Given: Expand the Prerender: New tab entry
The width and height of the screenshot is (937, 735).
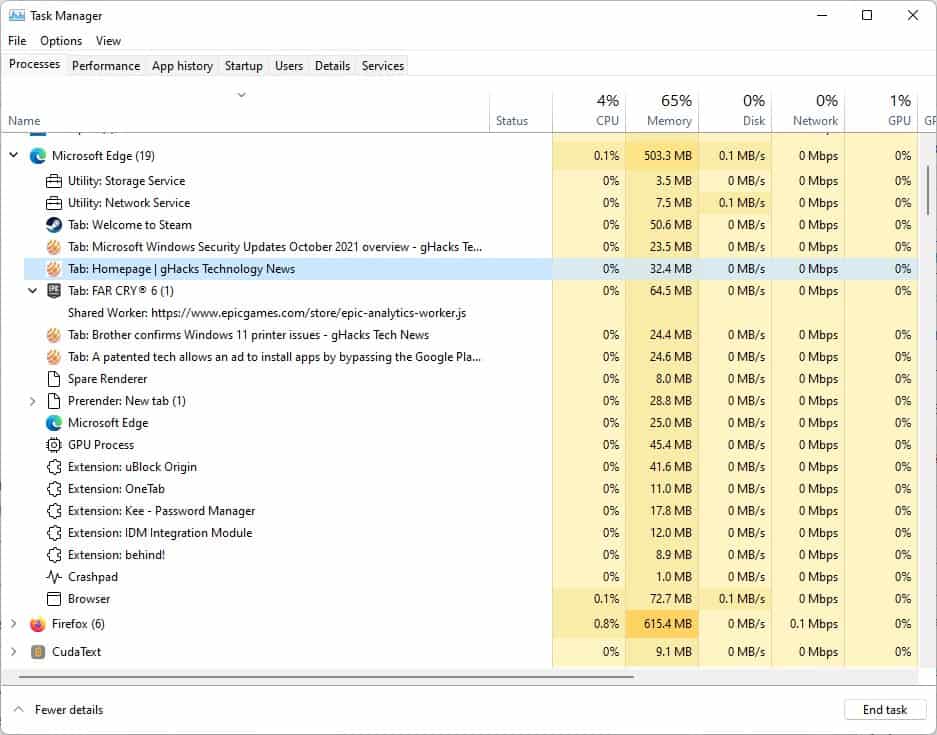Looking at the screenshot, I should (31, 401).
